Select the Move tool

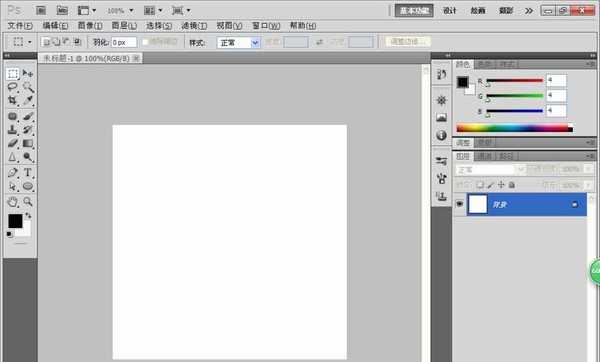pos(28,73)
